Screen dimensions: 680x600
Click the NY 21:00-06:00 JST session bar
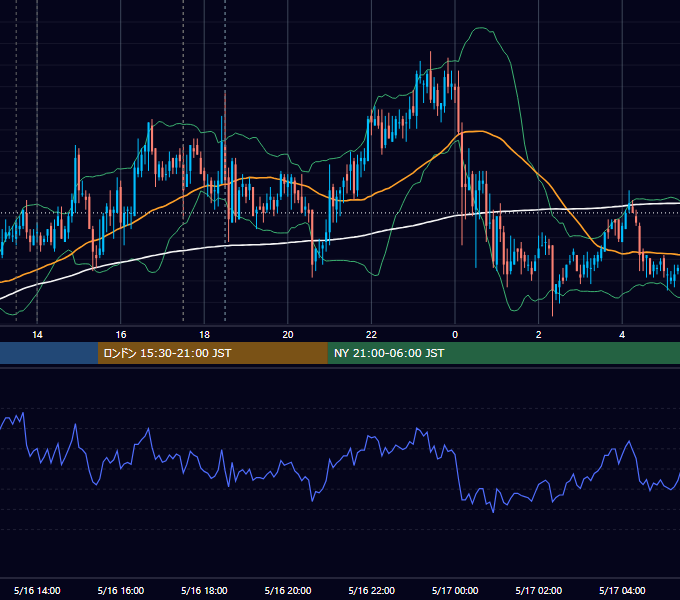pos(503,353)
